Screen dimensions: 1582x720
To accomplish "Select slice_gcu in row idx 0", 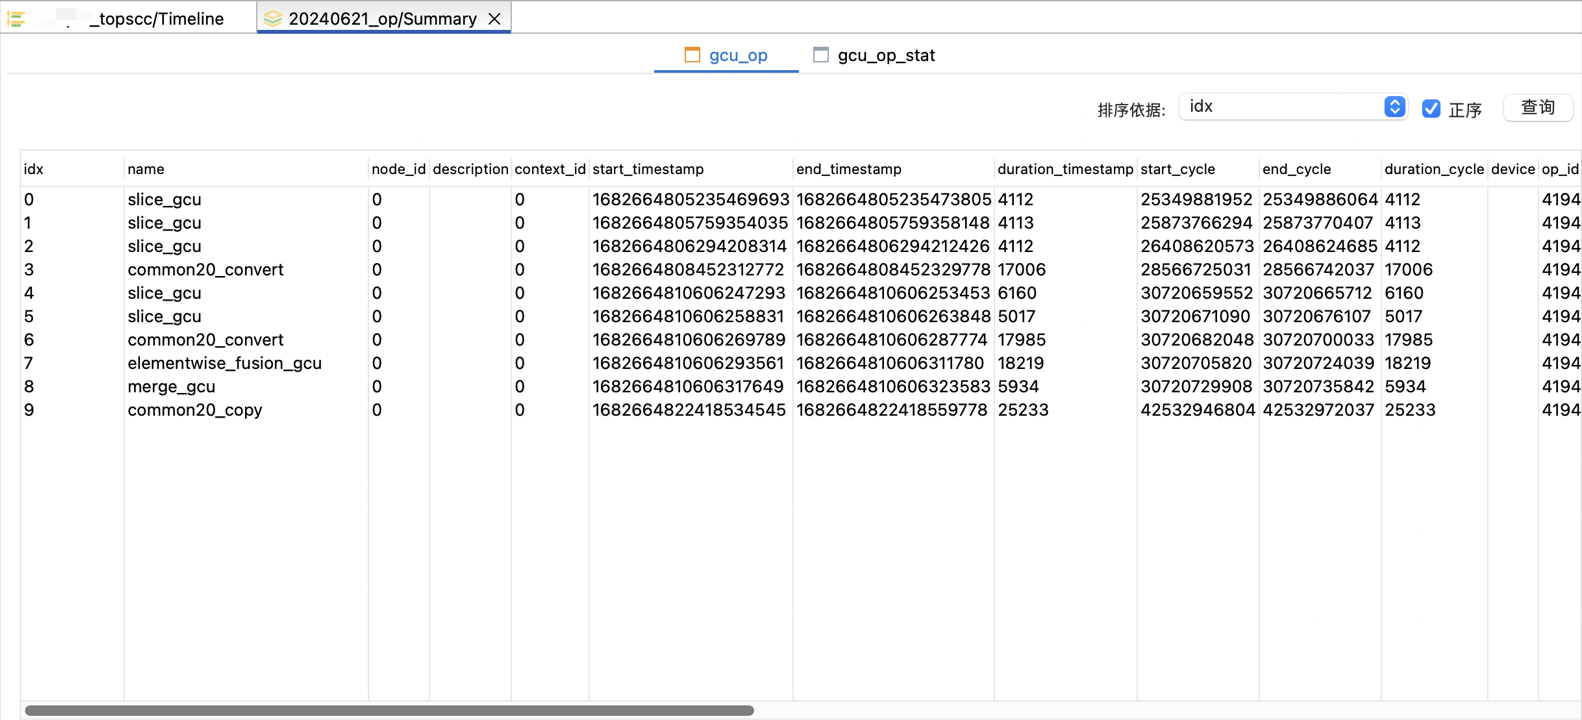I will point(165,200).
